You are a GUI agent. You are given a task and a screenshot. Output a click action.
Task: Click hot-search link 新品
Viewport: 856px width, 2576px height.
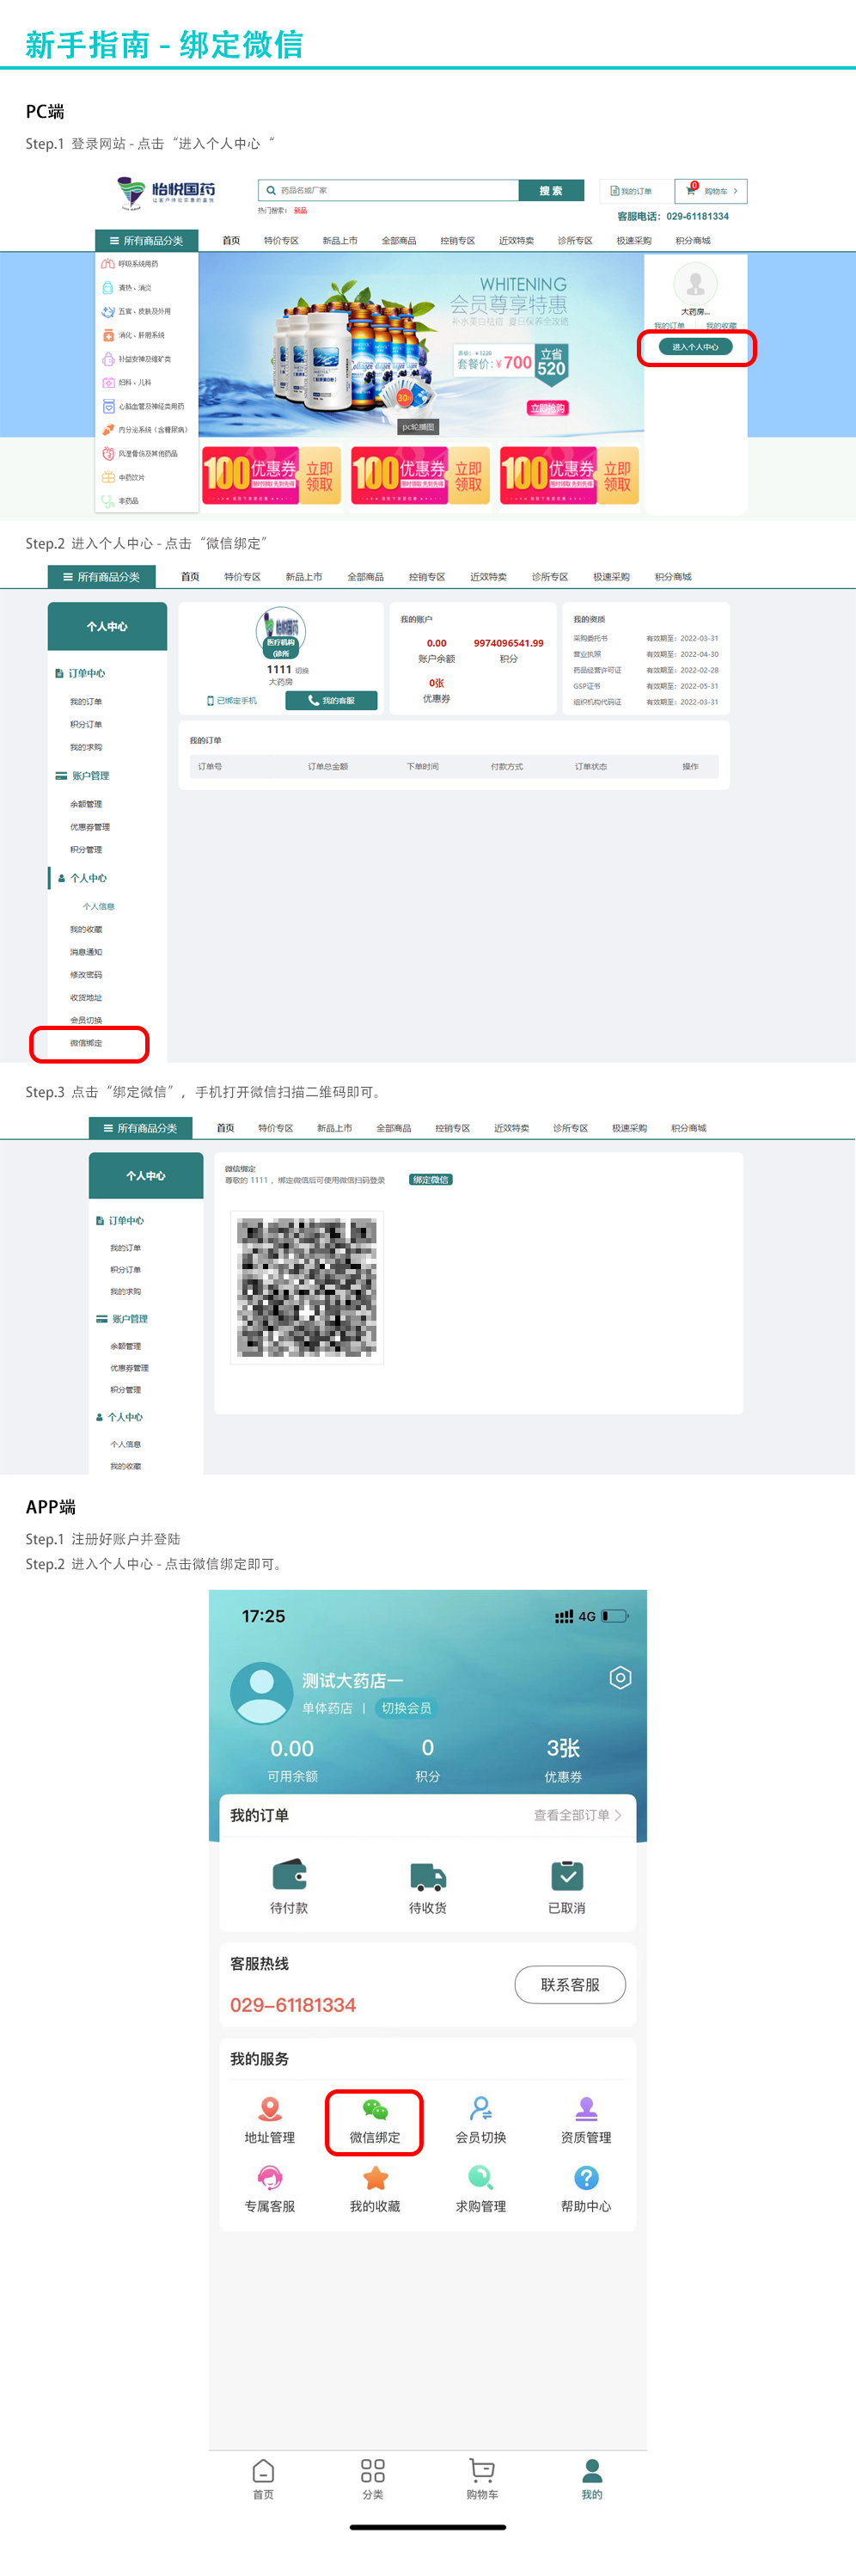pyautogui.click(x=300, y=210)
